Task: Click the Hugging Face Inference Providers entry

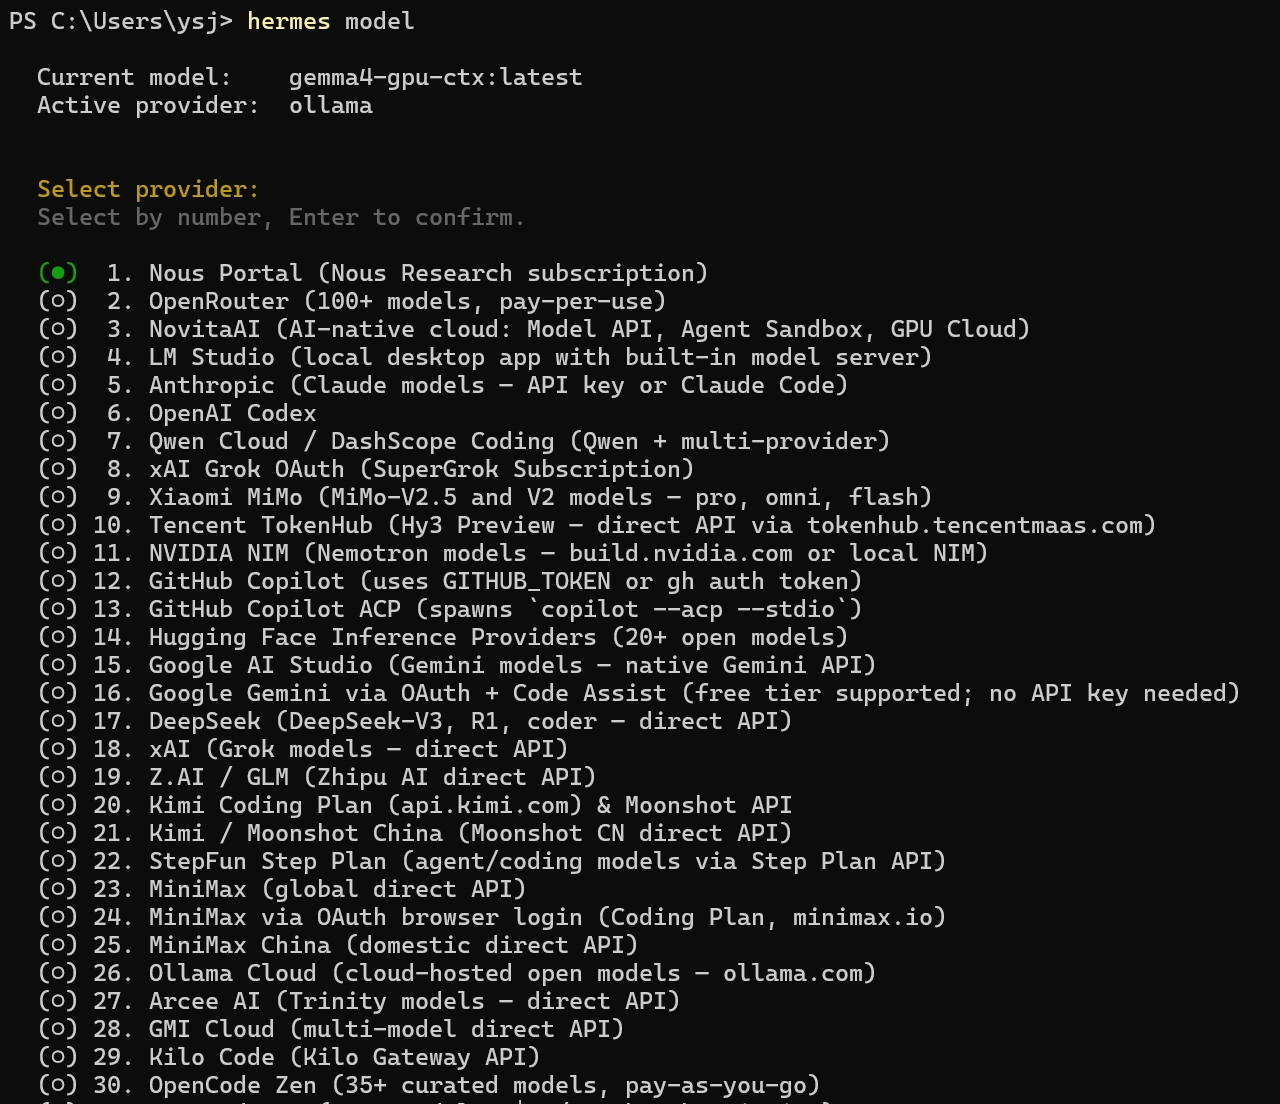Action: (x=498, y=637)
